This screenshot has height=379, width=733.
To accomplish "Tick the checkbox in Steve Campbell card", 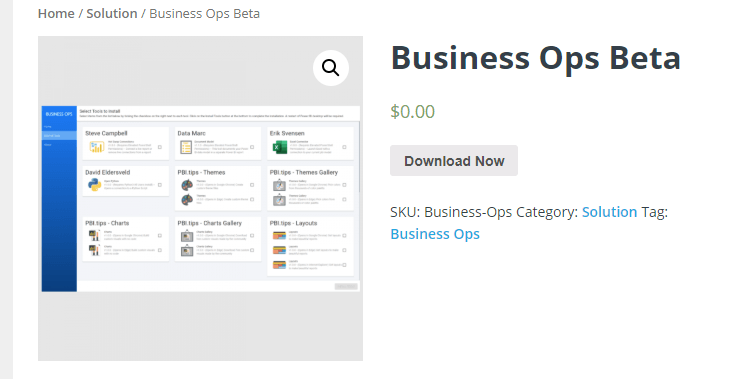I will [160, 147].
